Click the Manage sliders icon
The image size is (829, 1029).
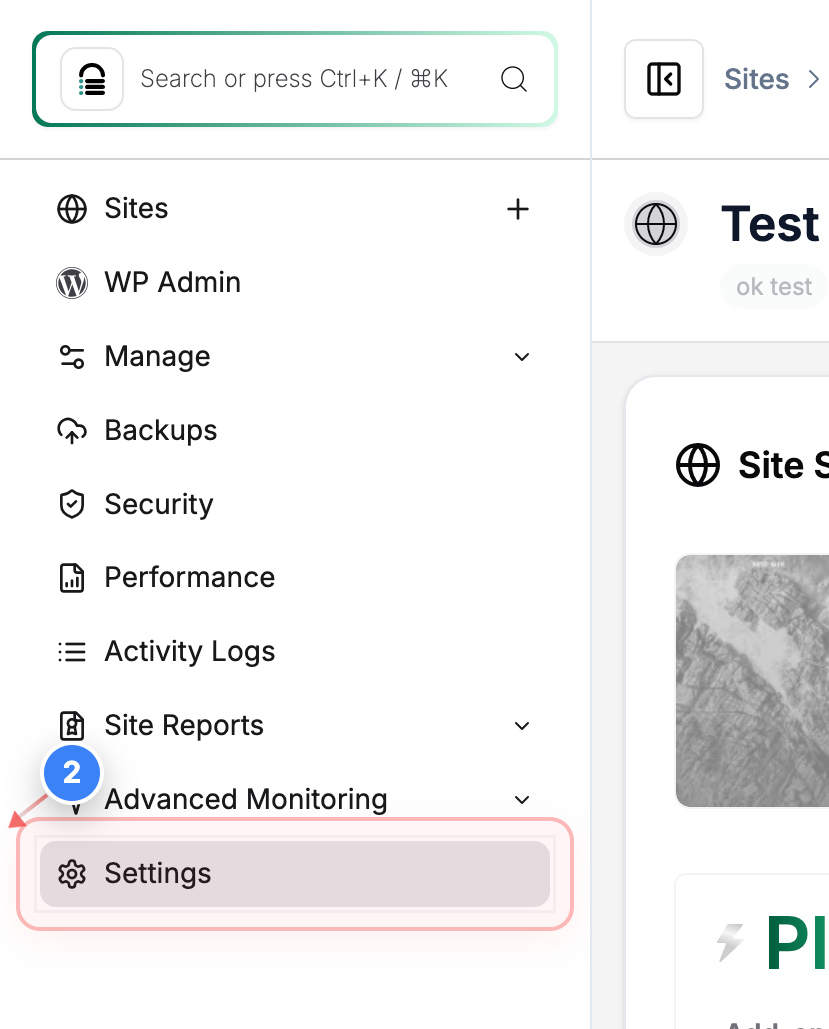71,356
